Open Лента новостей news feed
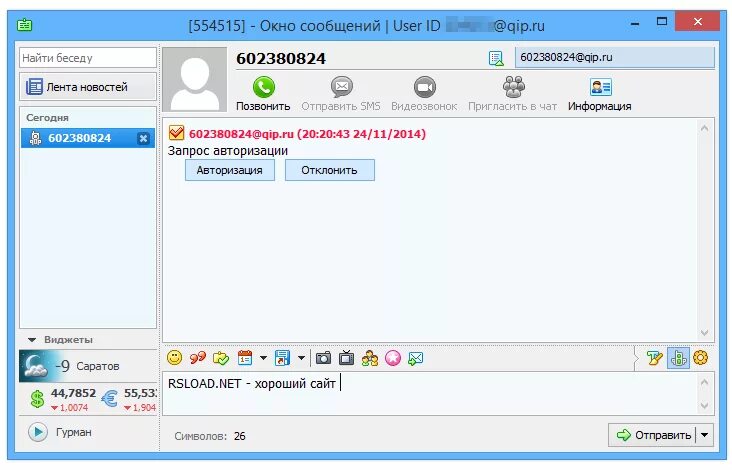 (88, 87)
